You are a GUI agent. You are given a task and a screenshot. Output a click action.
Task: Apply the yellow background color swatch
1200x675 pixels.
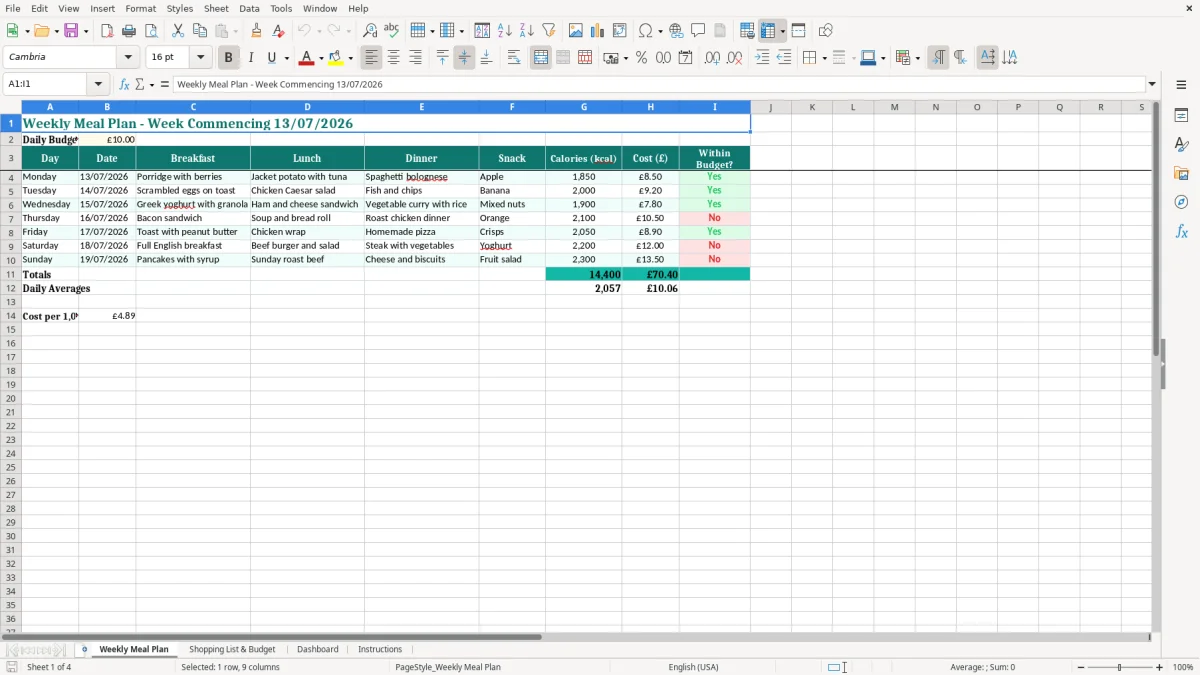pos(336,58)
